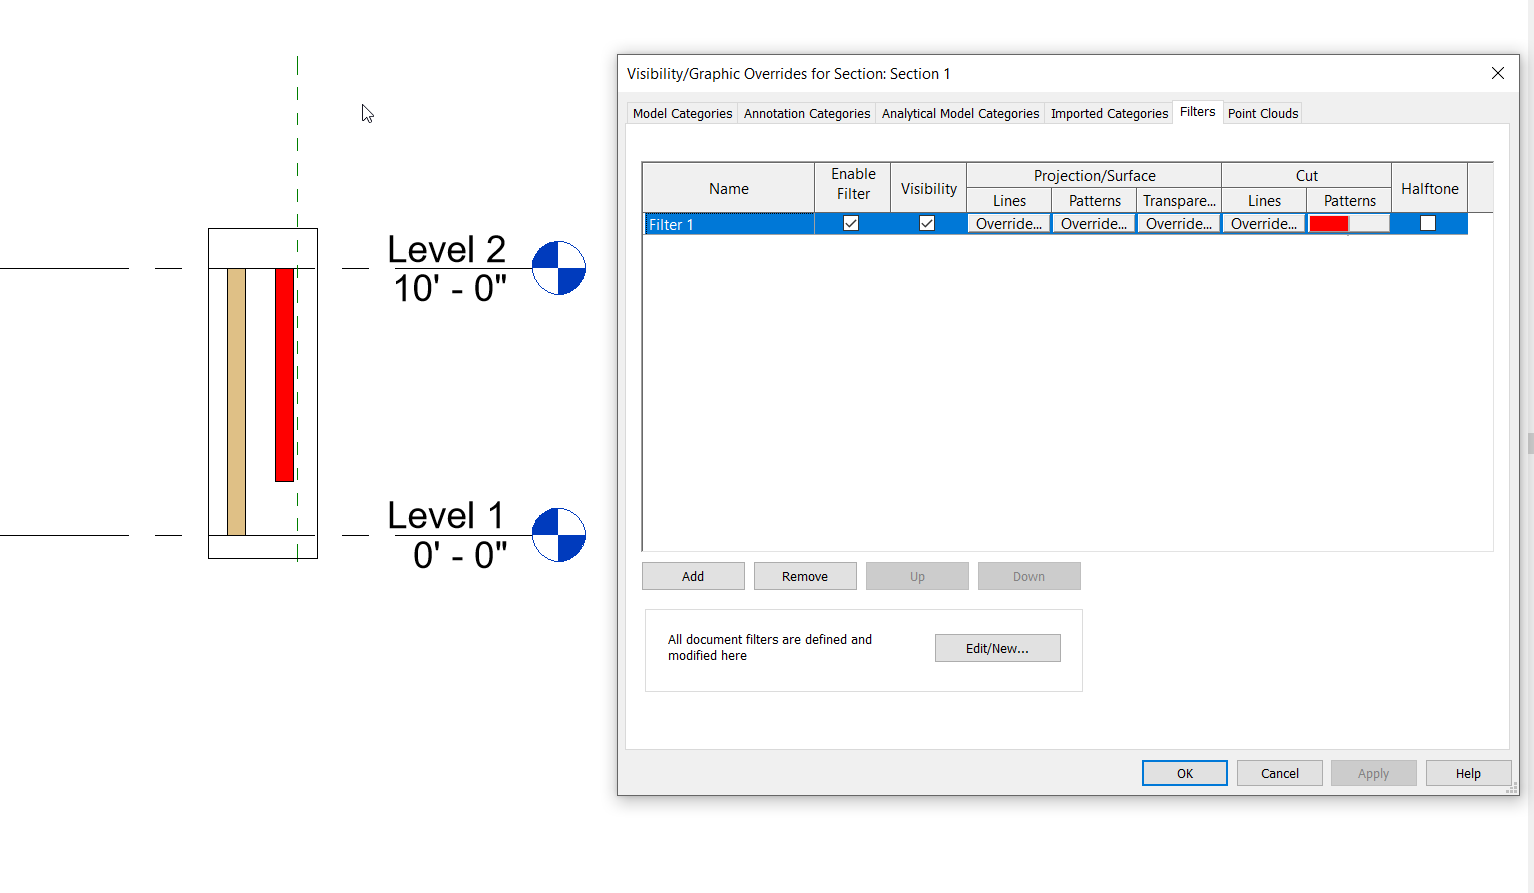
Task: Open Cut Lines override for Filter 1
Action: [x=1262, y=223]
